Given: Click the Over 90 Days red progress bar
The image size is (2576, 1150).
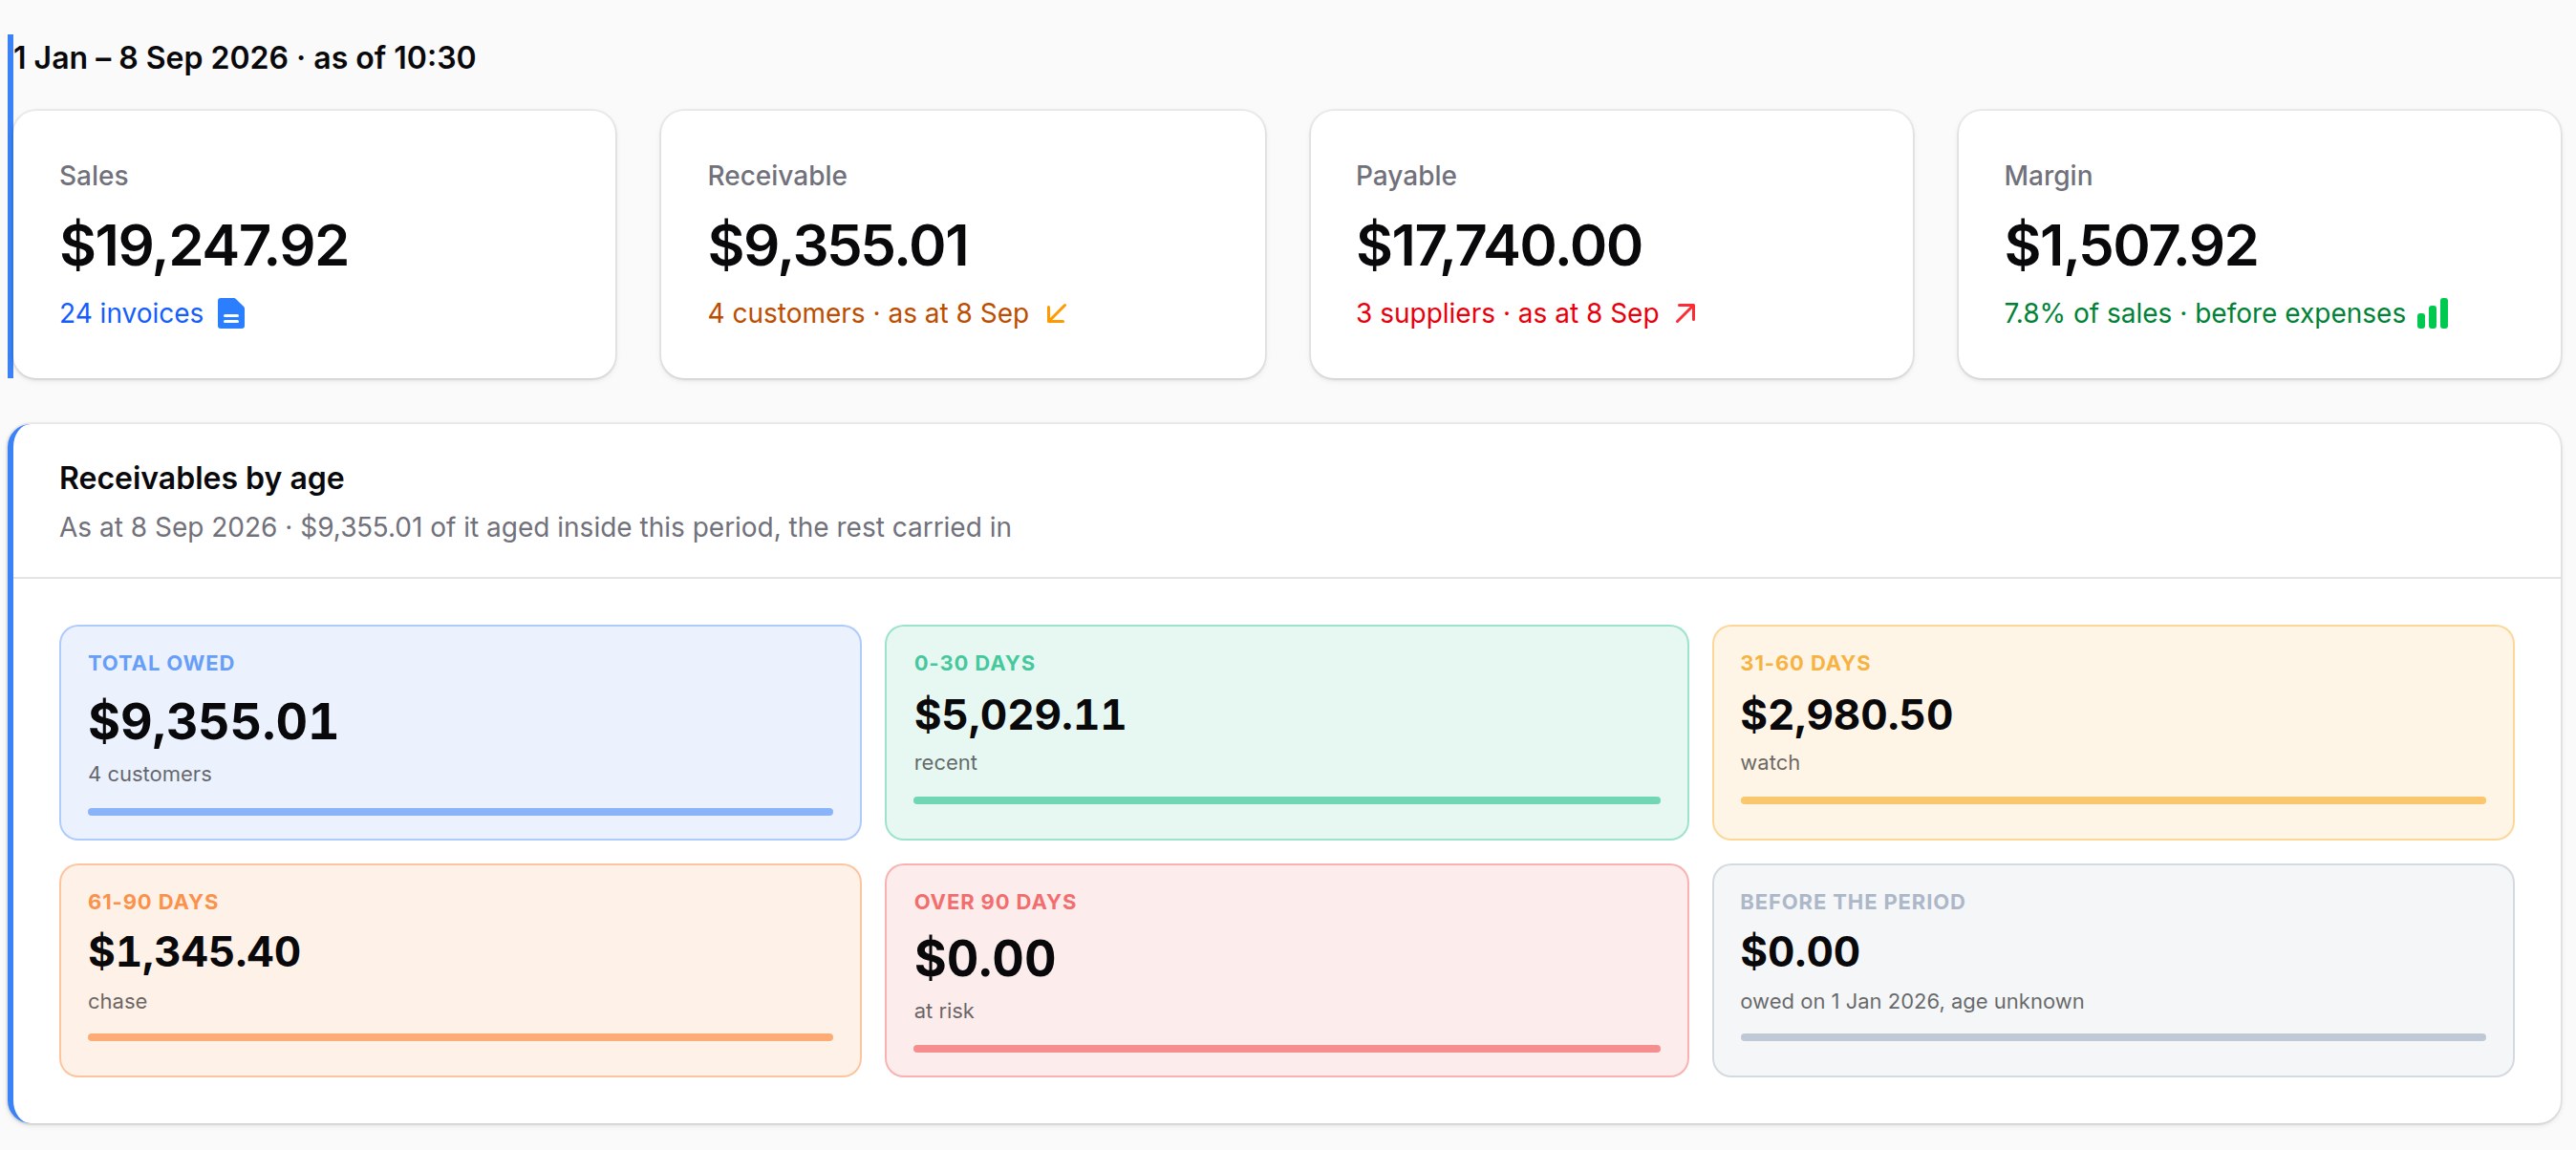Looking at the screenshot, I should click(x=1286, y=1049).
